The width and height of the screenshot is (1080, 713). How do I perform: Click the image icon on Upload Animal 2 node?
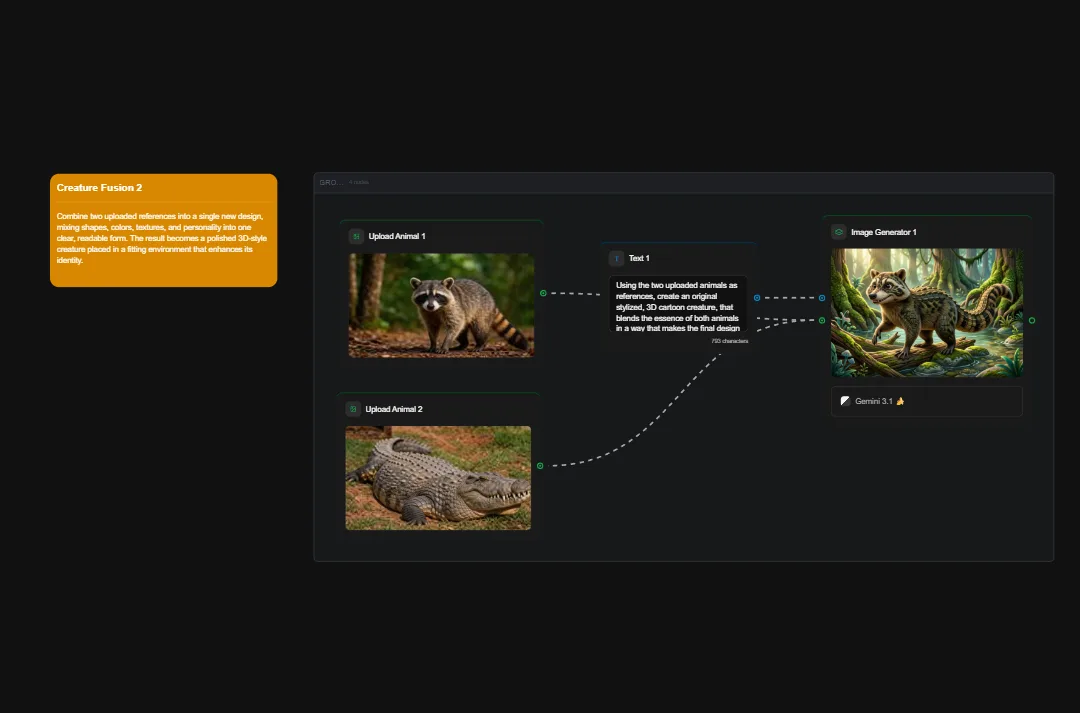(x=352, y=408)
